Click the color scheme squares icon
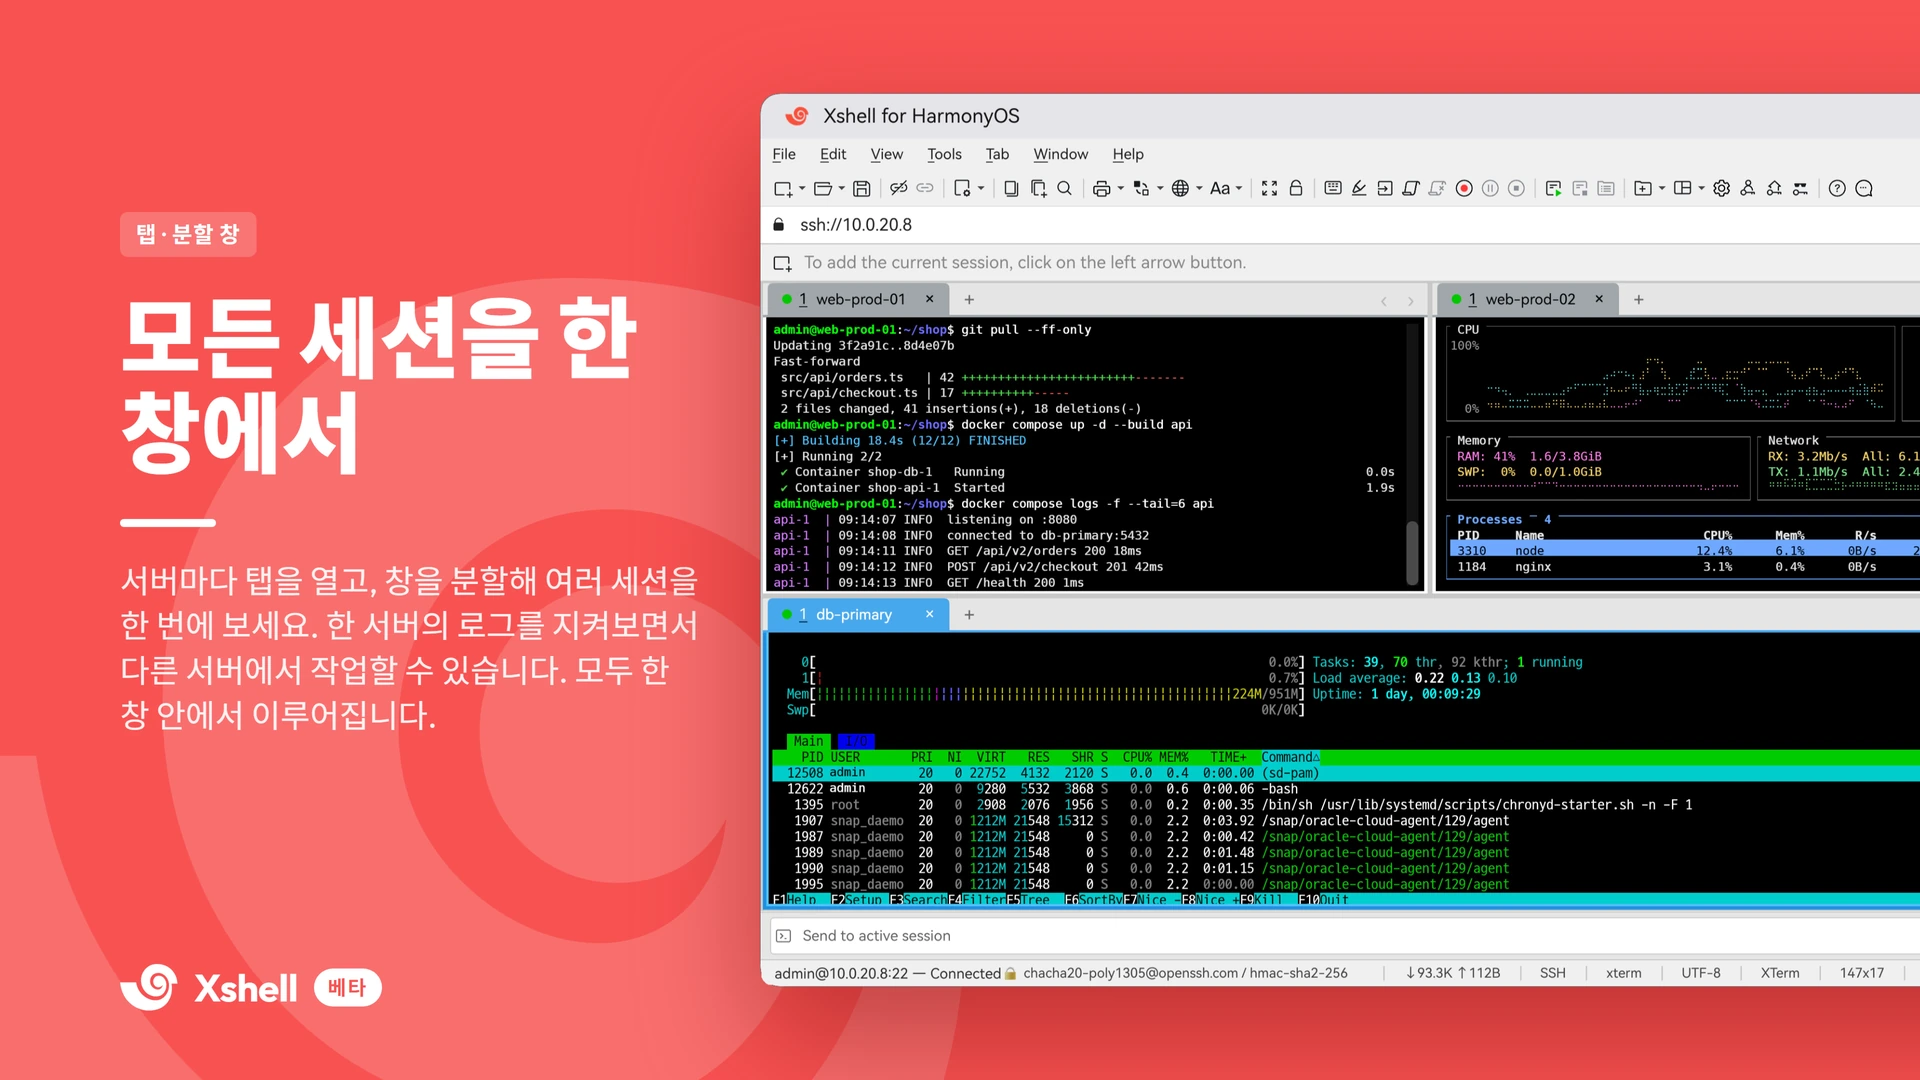 pyautogui.click(x=1141, y=188)
